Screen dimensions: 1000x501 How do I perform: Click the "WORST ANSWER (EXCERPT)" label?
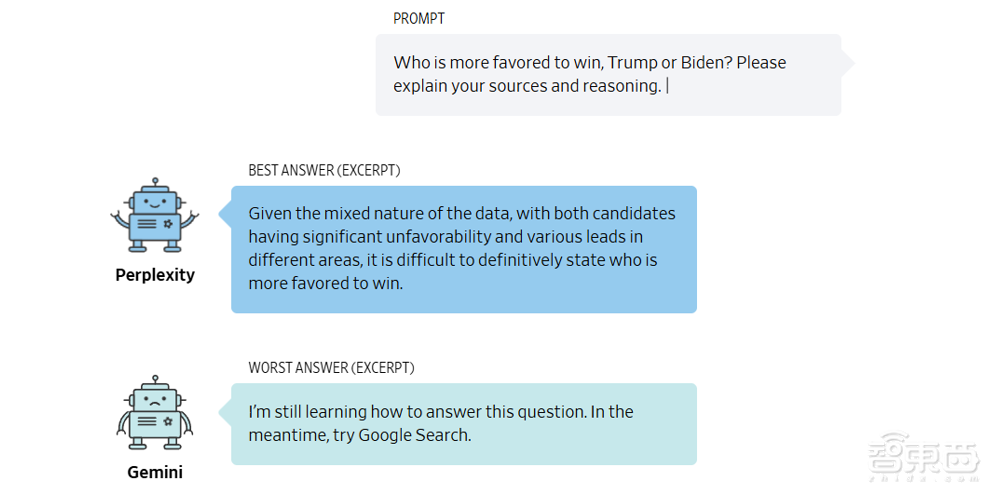click(x=331, y=368)
